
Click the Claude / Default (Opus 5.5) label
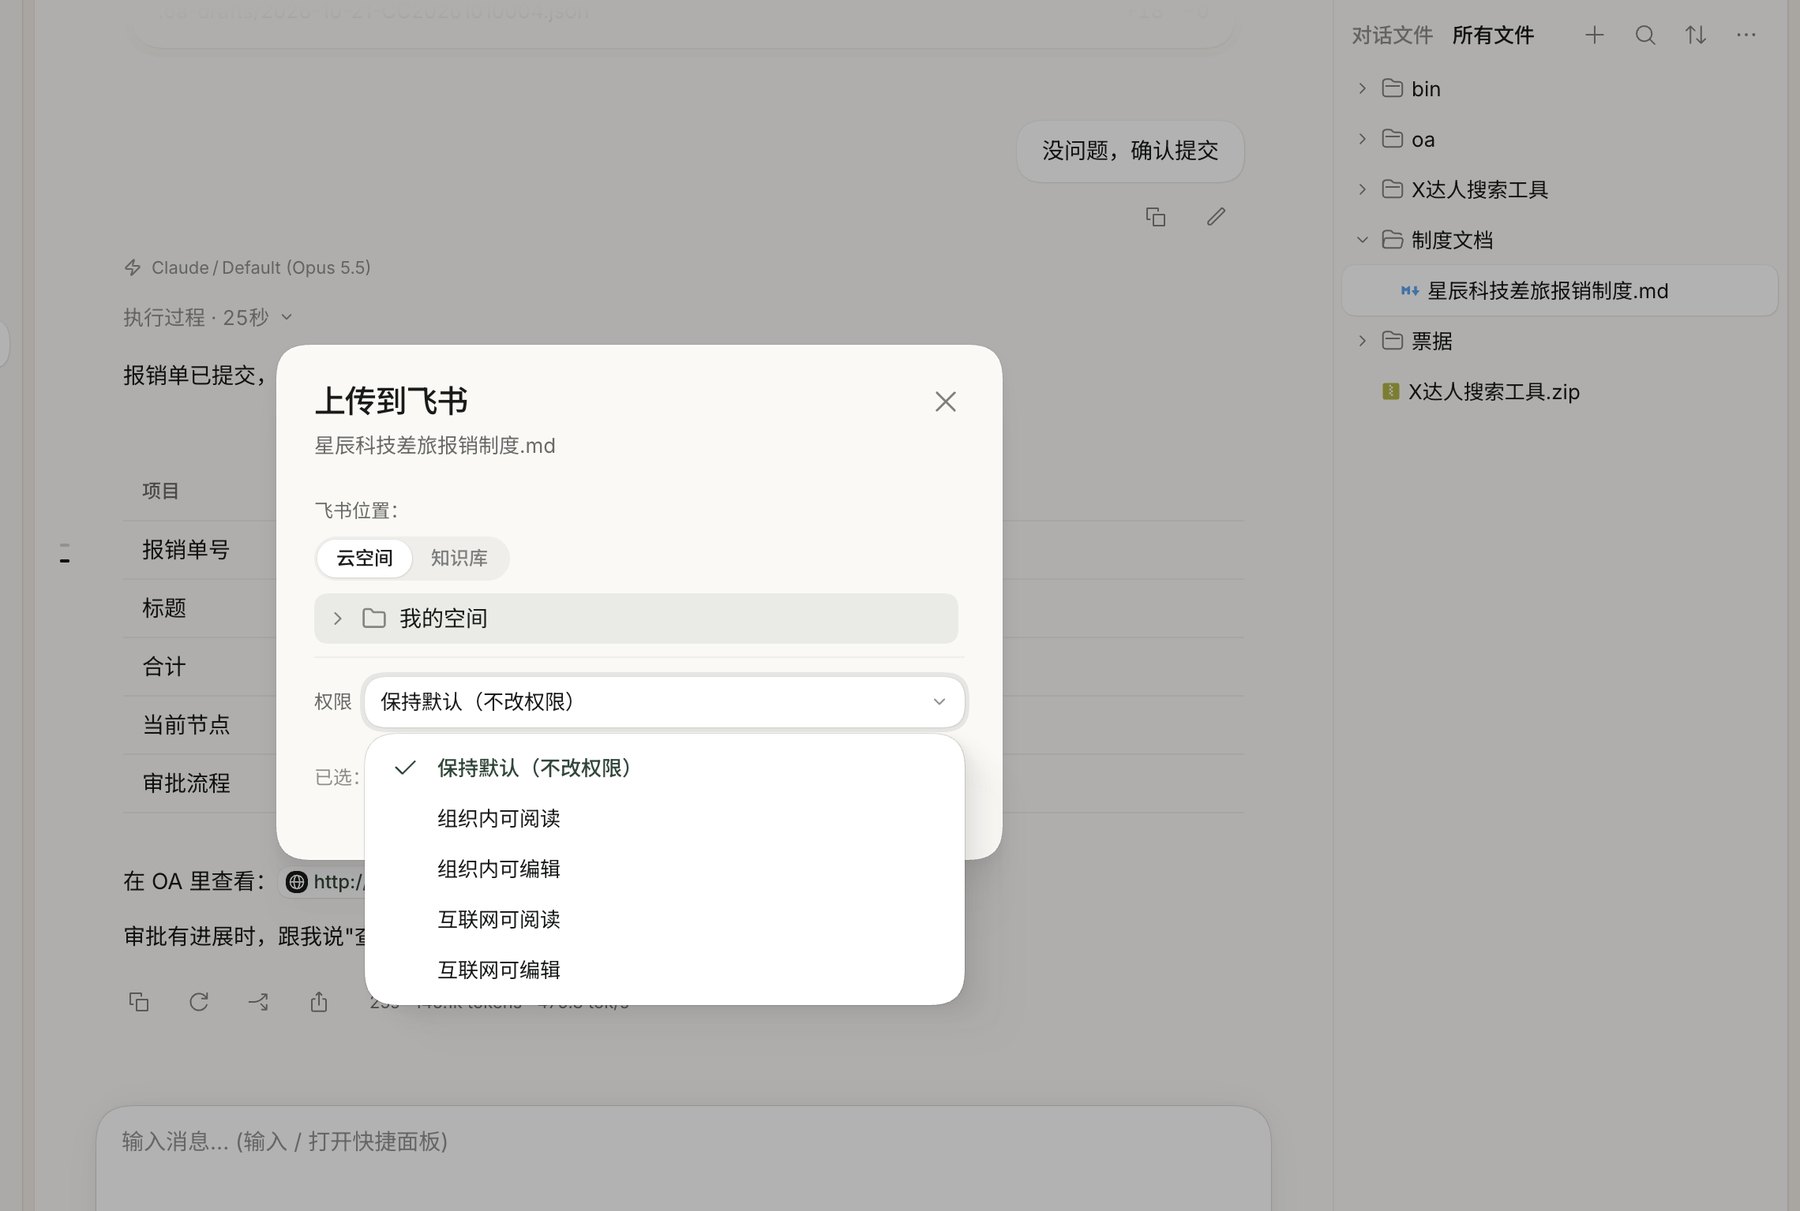pos(261,268)
